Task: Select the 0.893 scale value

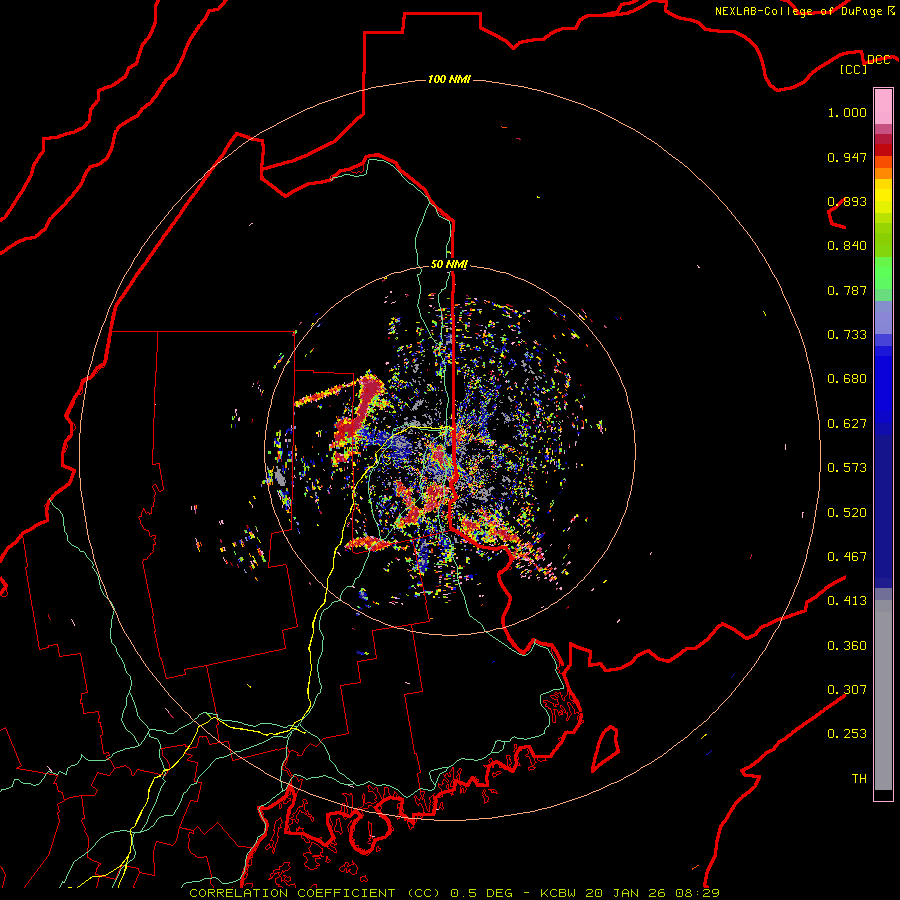Action: coord(847,201)
